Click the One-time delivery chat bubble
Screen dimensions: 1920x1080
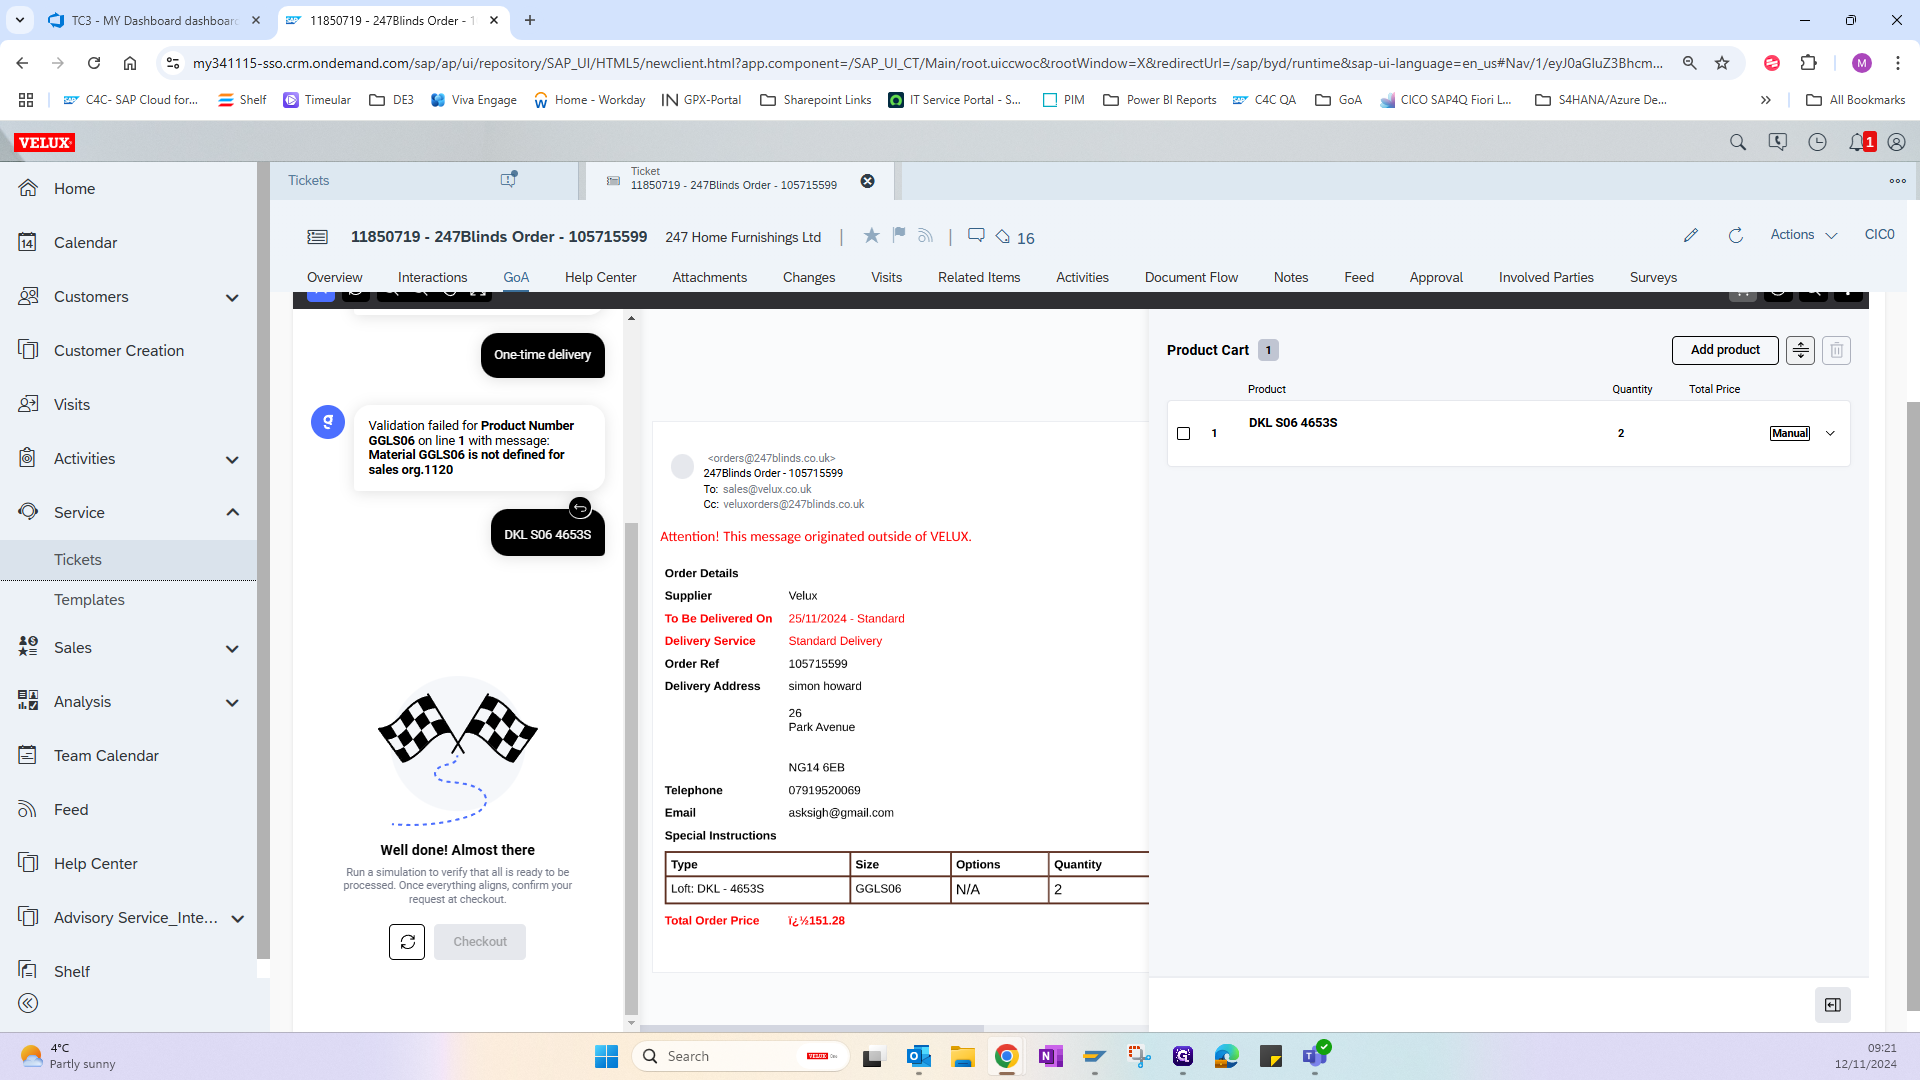[x=542, y=355]
